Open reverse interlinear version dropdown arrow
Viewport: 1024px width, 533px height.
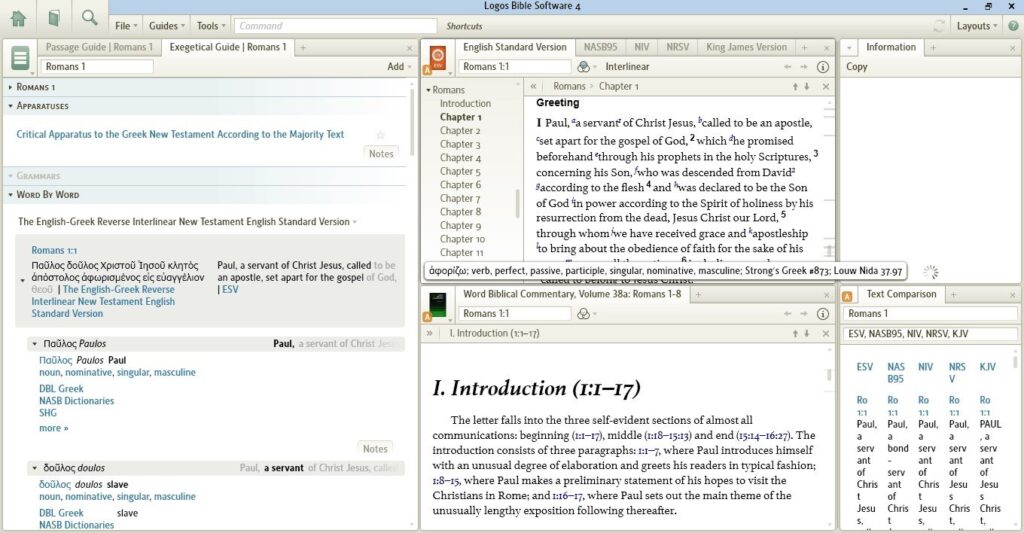point(355,222)
